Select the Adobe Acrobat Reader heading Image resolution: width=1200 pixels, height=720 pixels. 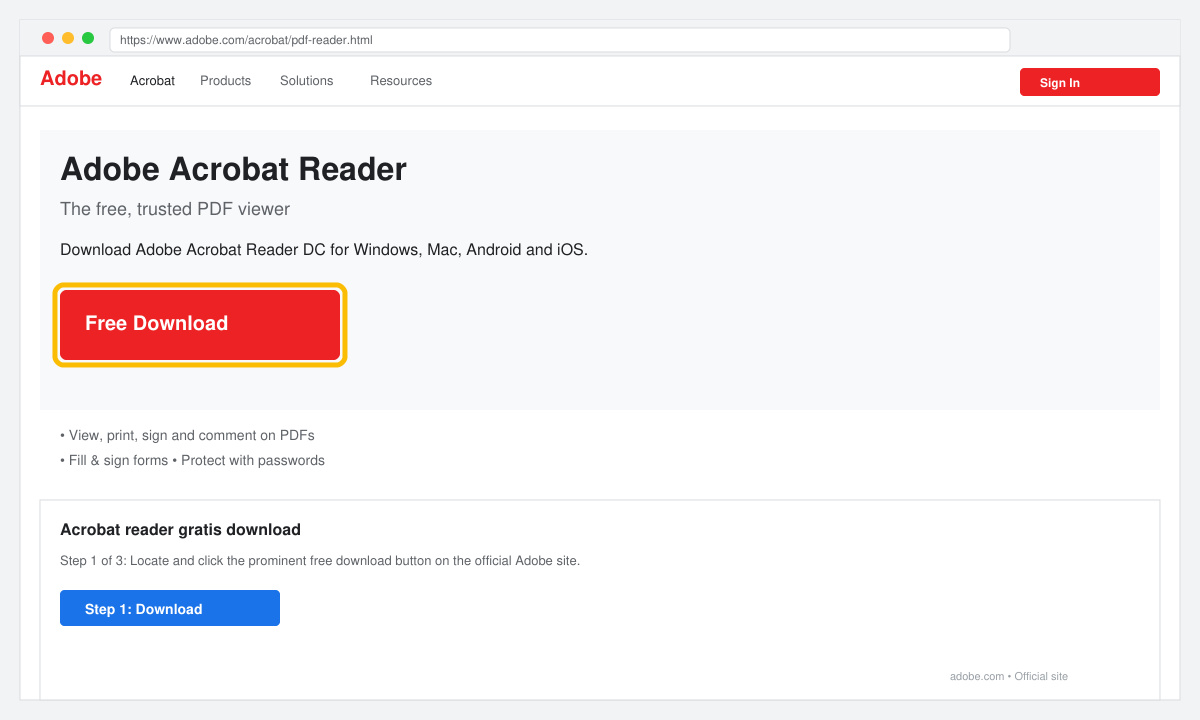click(x=233, y=170)
